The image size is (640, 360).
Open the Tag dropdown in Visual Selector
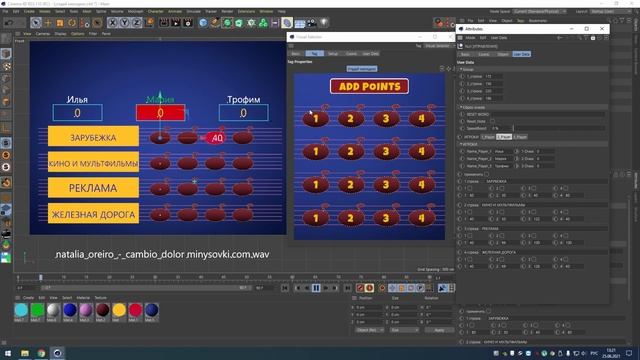(439, 46)
